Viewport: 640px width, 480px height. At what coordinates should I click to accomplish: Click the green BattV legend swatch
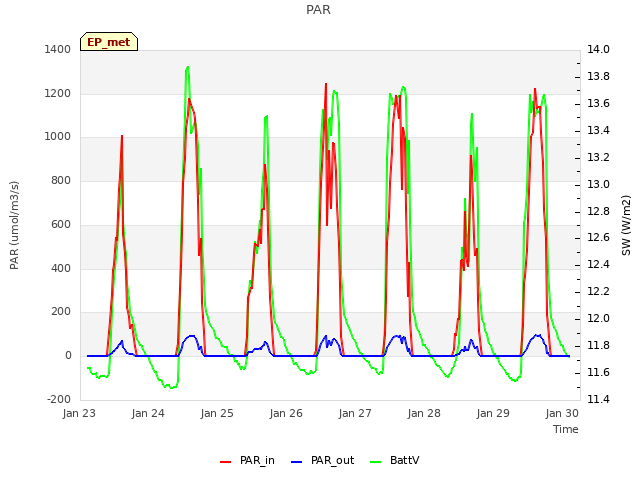coord(376,462)
